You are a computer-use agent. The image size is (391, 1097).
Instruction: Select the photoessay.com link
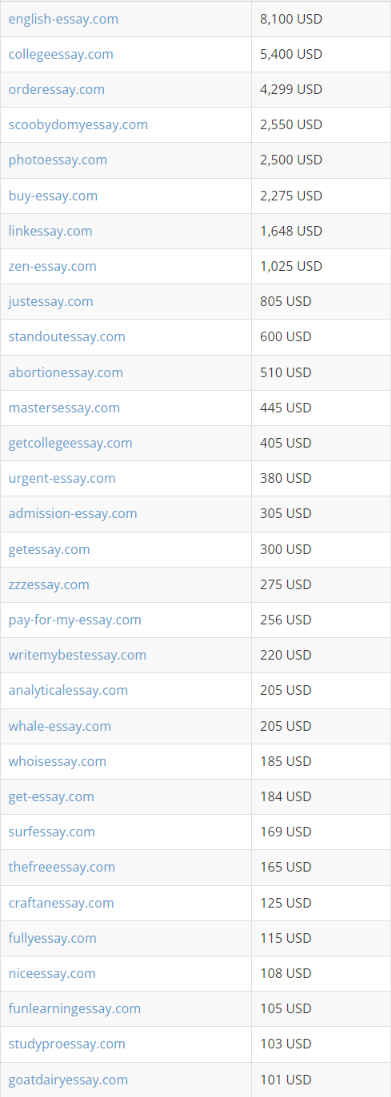pyautogui.click(x=58, y=160)
